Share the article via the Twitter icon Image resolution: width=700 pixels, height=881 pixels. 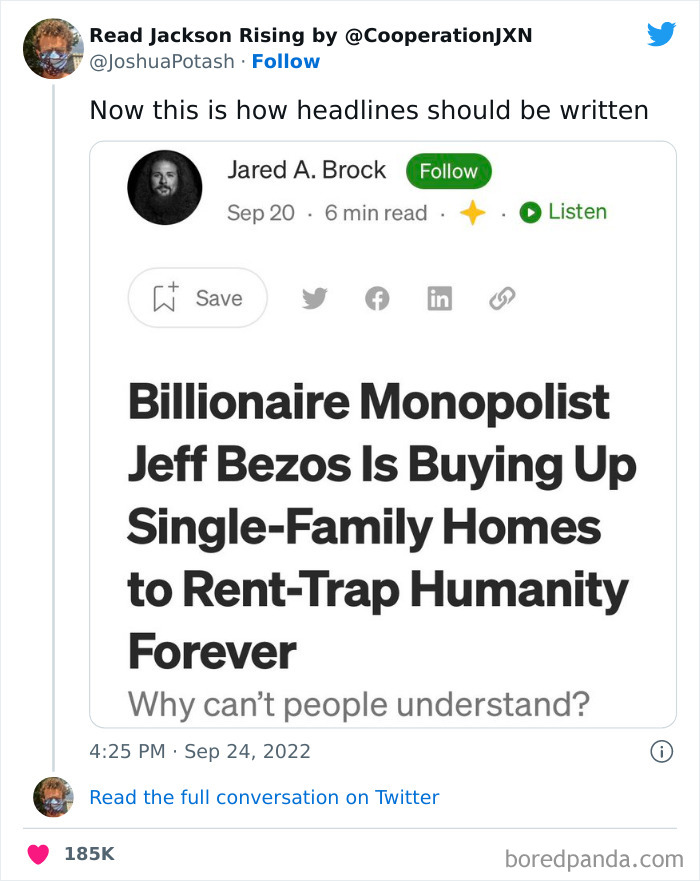[314, 297]
